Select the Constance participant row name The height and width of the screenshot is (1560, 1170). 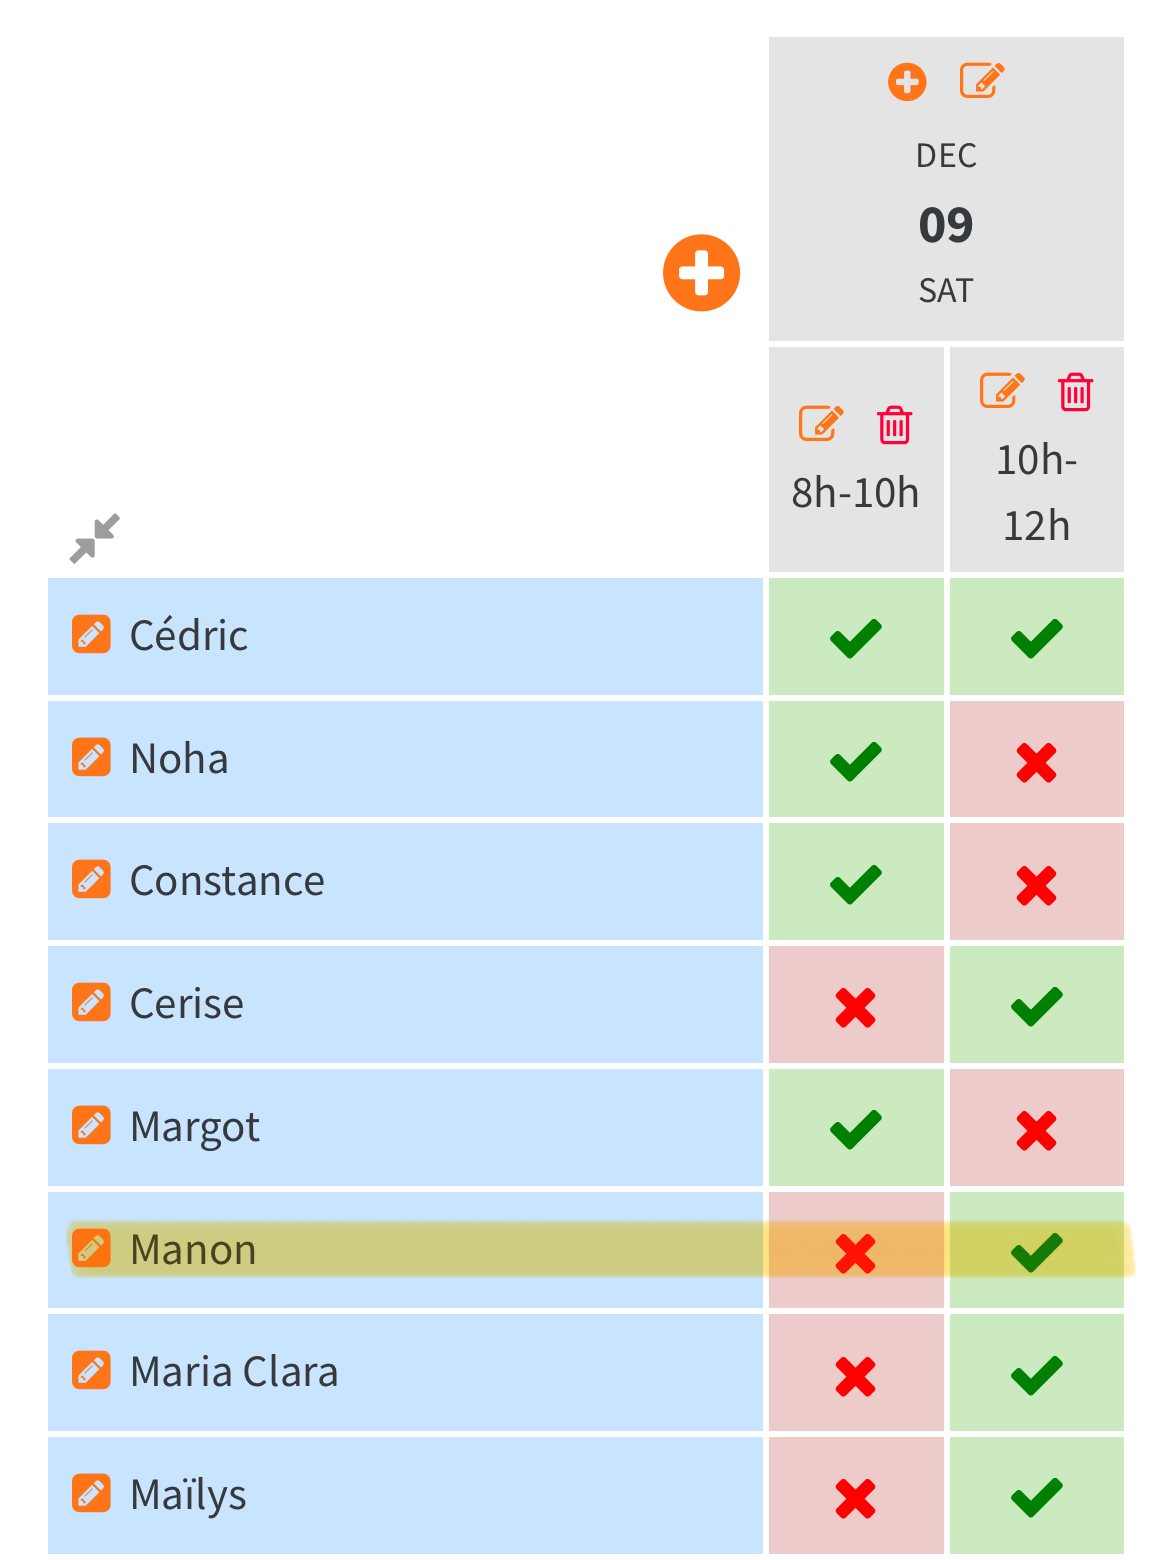click(227, 881)
